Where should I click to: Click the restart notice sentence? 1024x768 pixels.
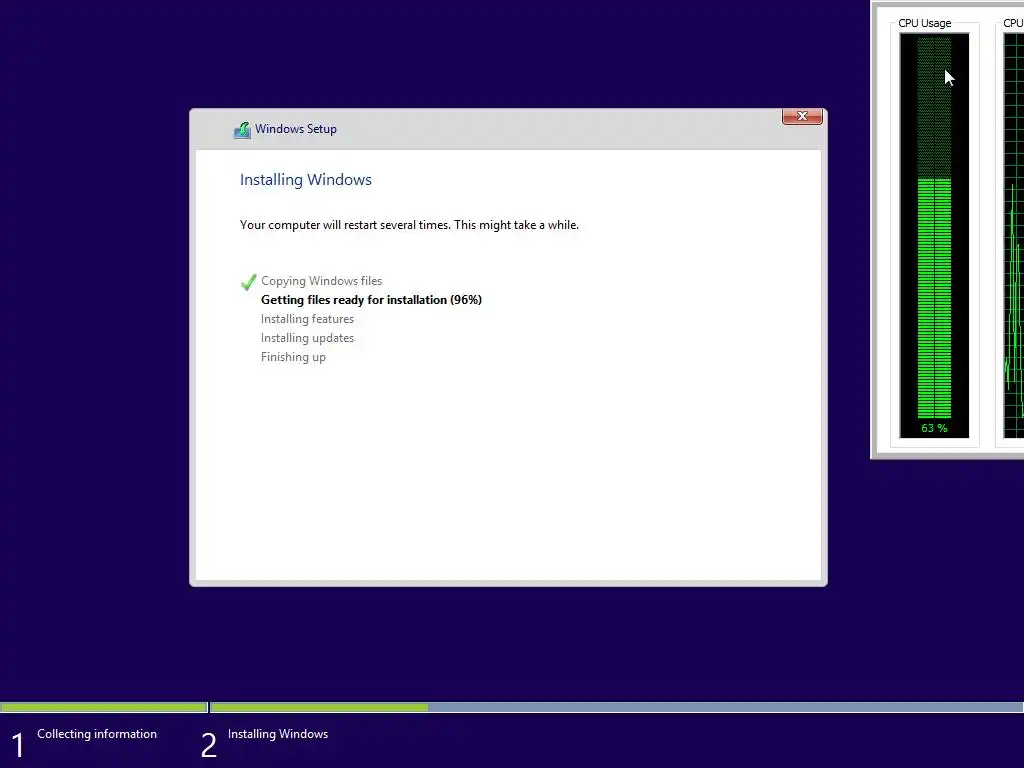click(409, 225)
